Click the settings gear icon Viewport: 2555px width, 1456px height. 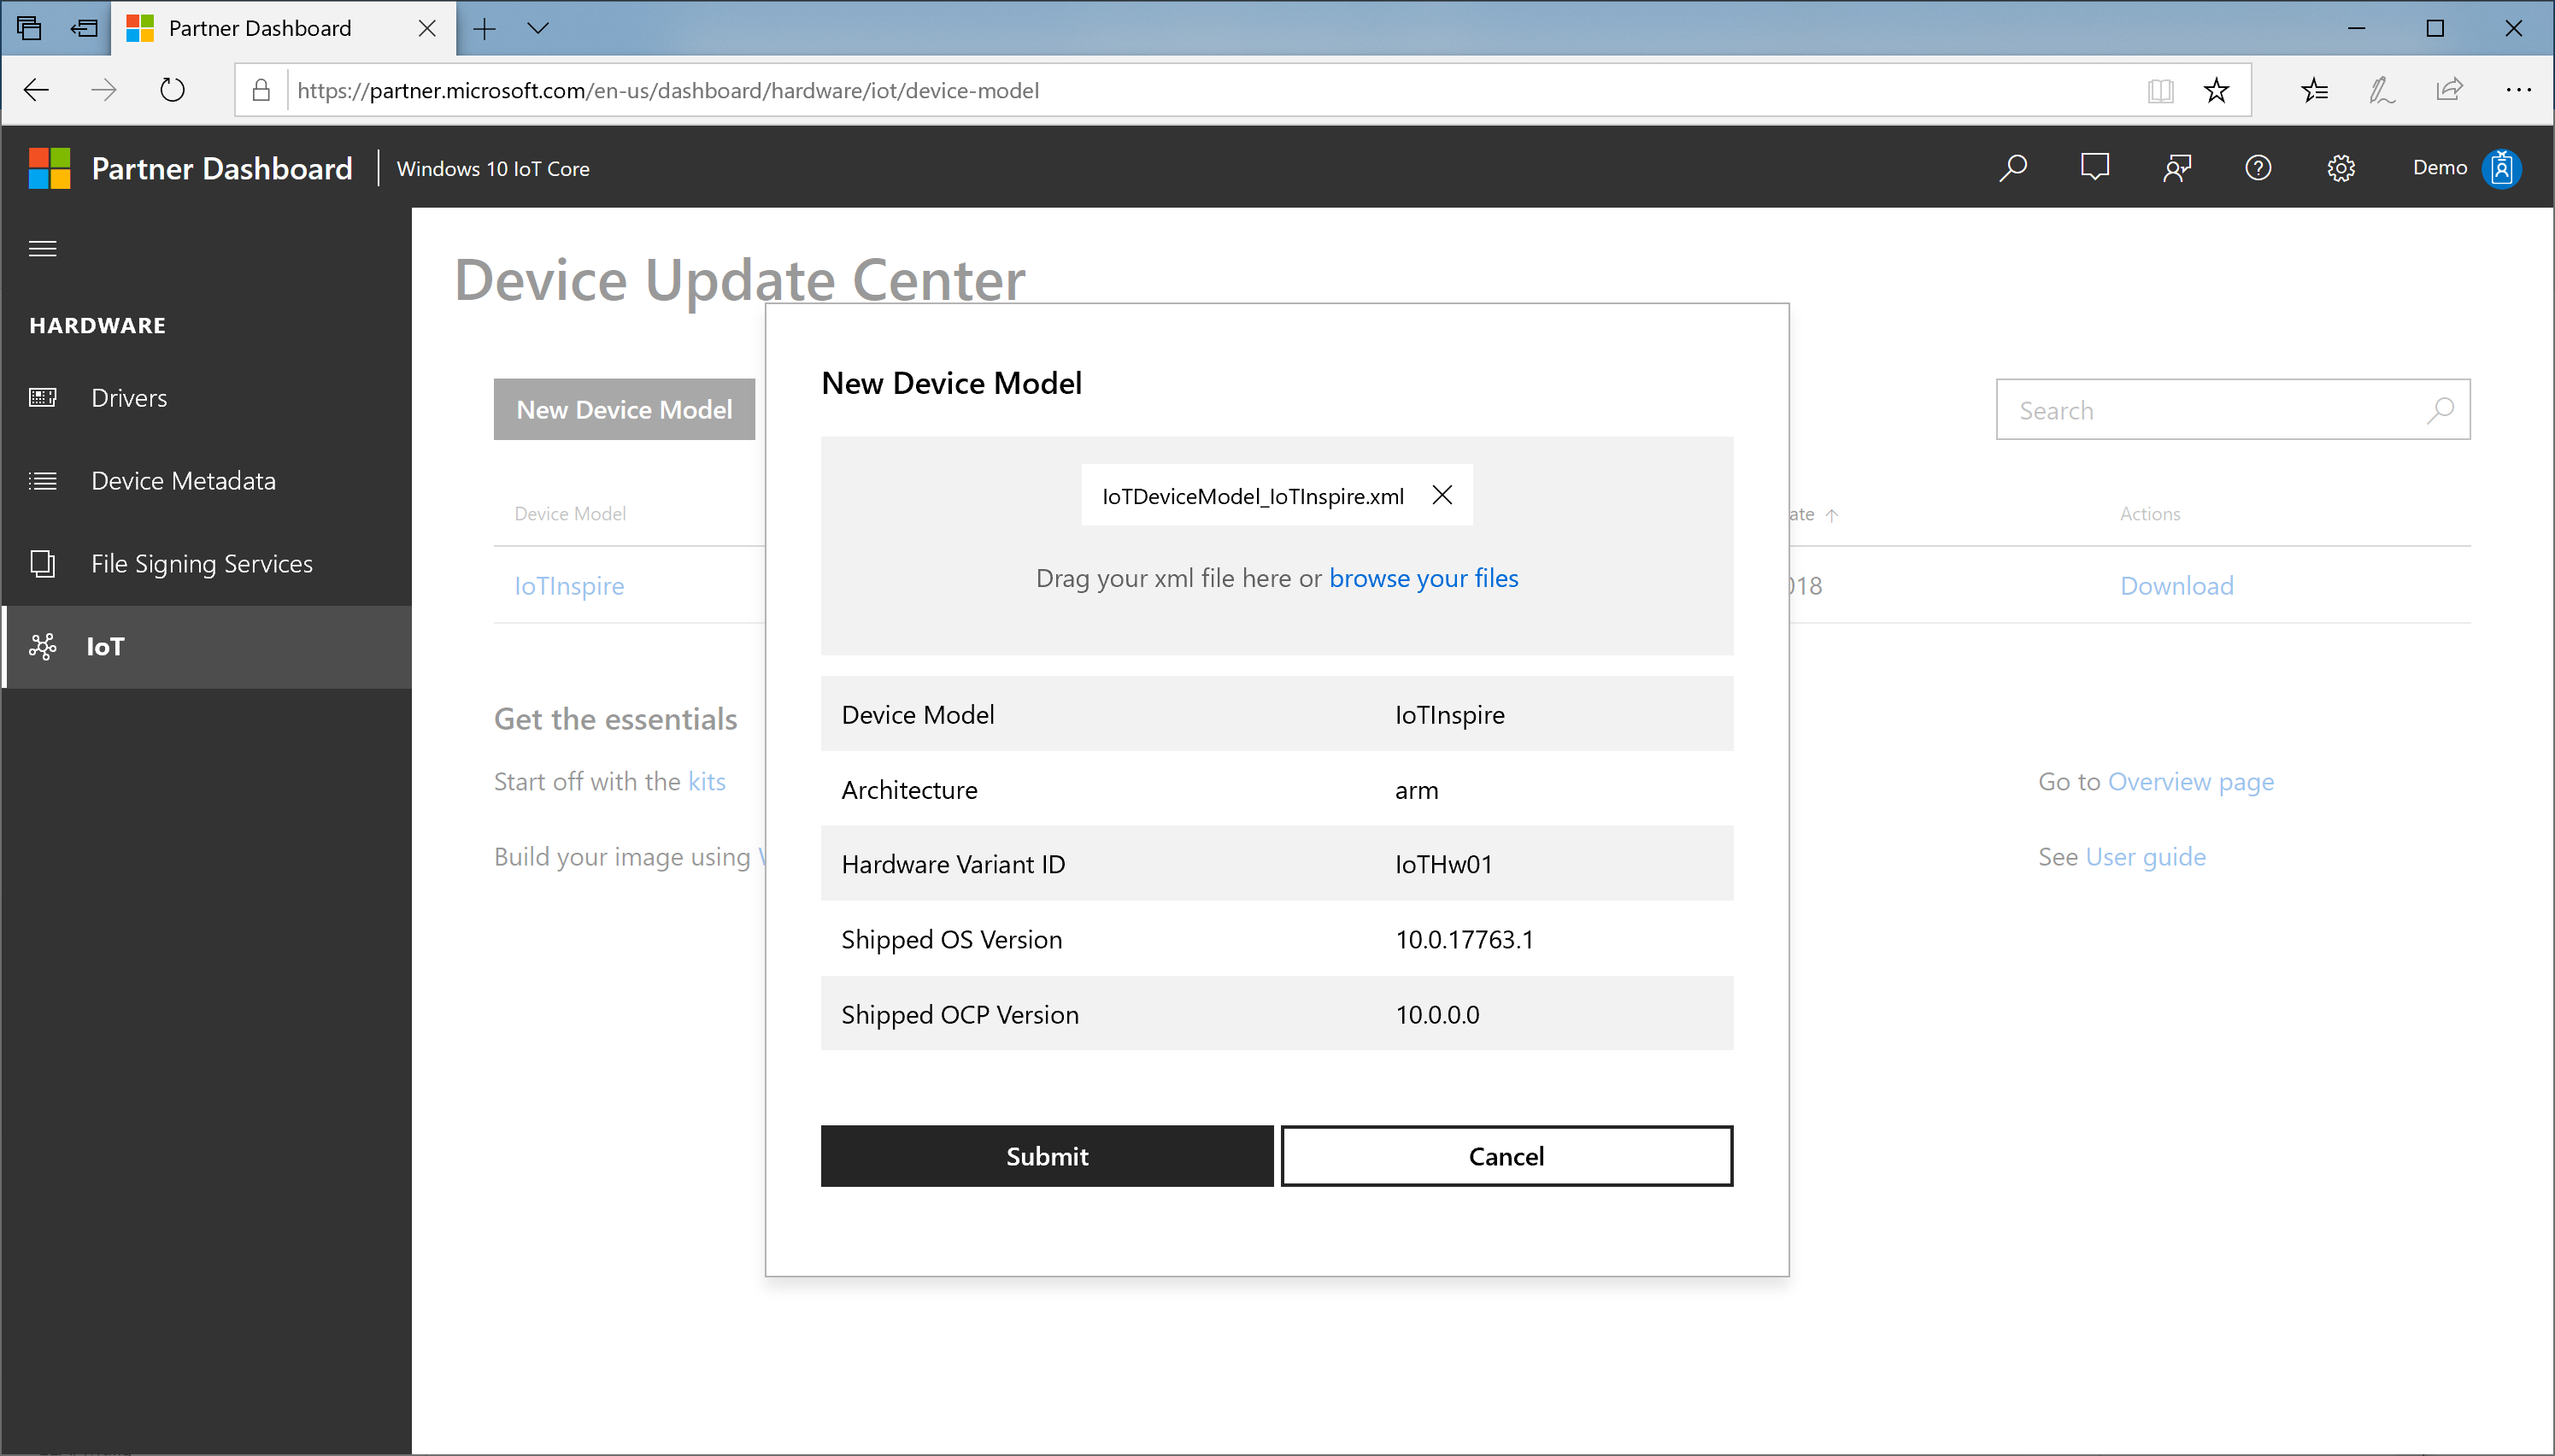(x=2343, y=167)
